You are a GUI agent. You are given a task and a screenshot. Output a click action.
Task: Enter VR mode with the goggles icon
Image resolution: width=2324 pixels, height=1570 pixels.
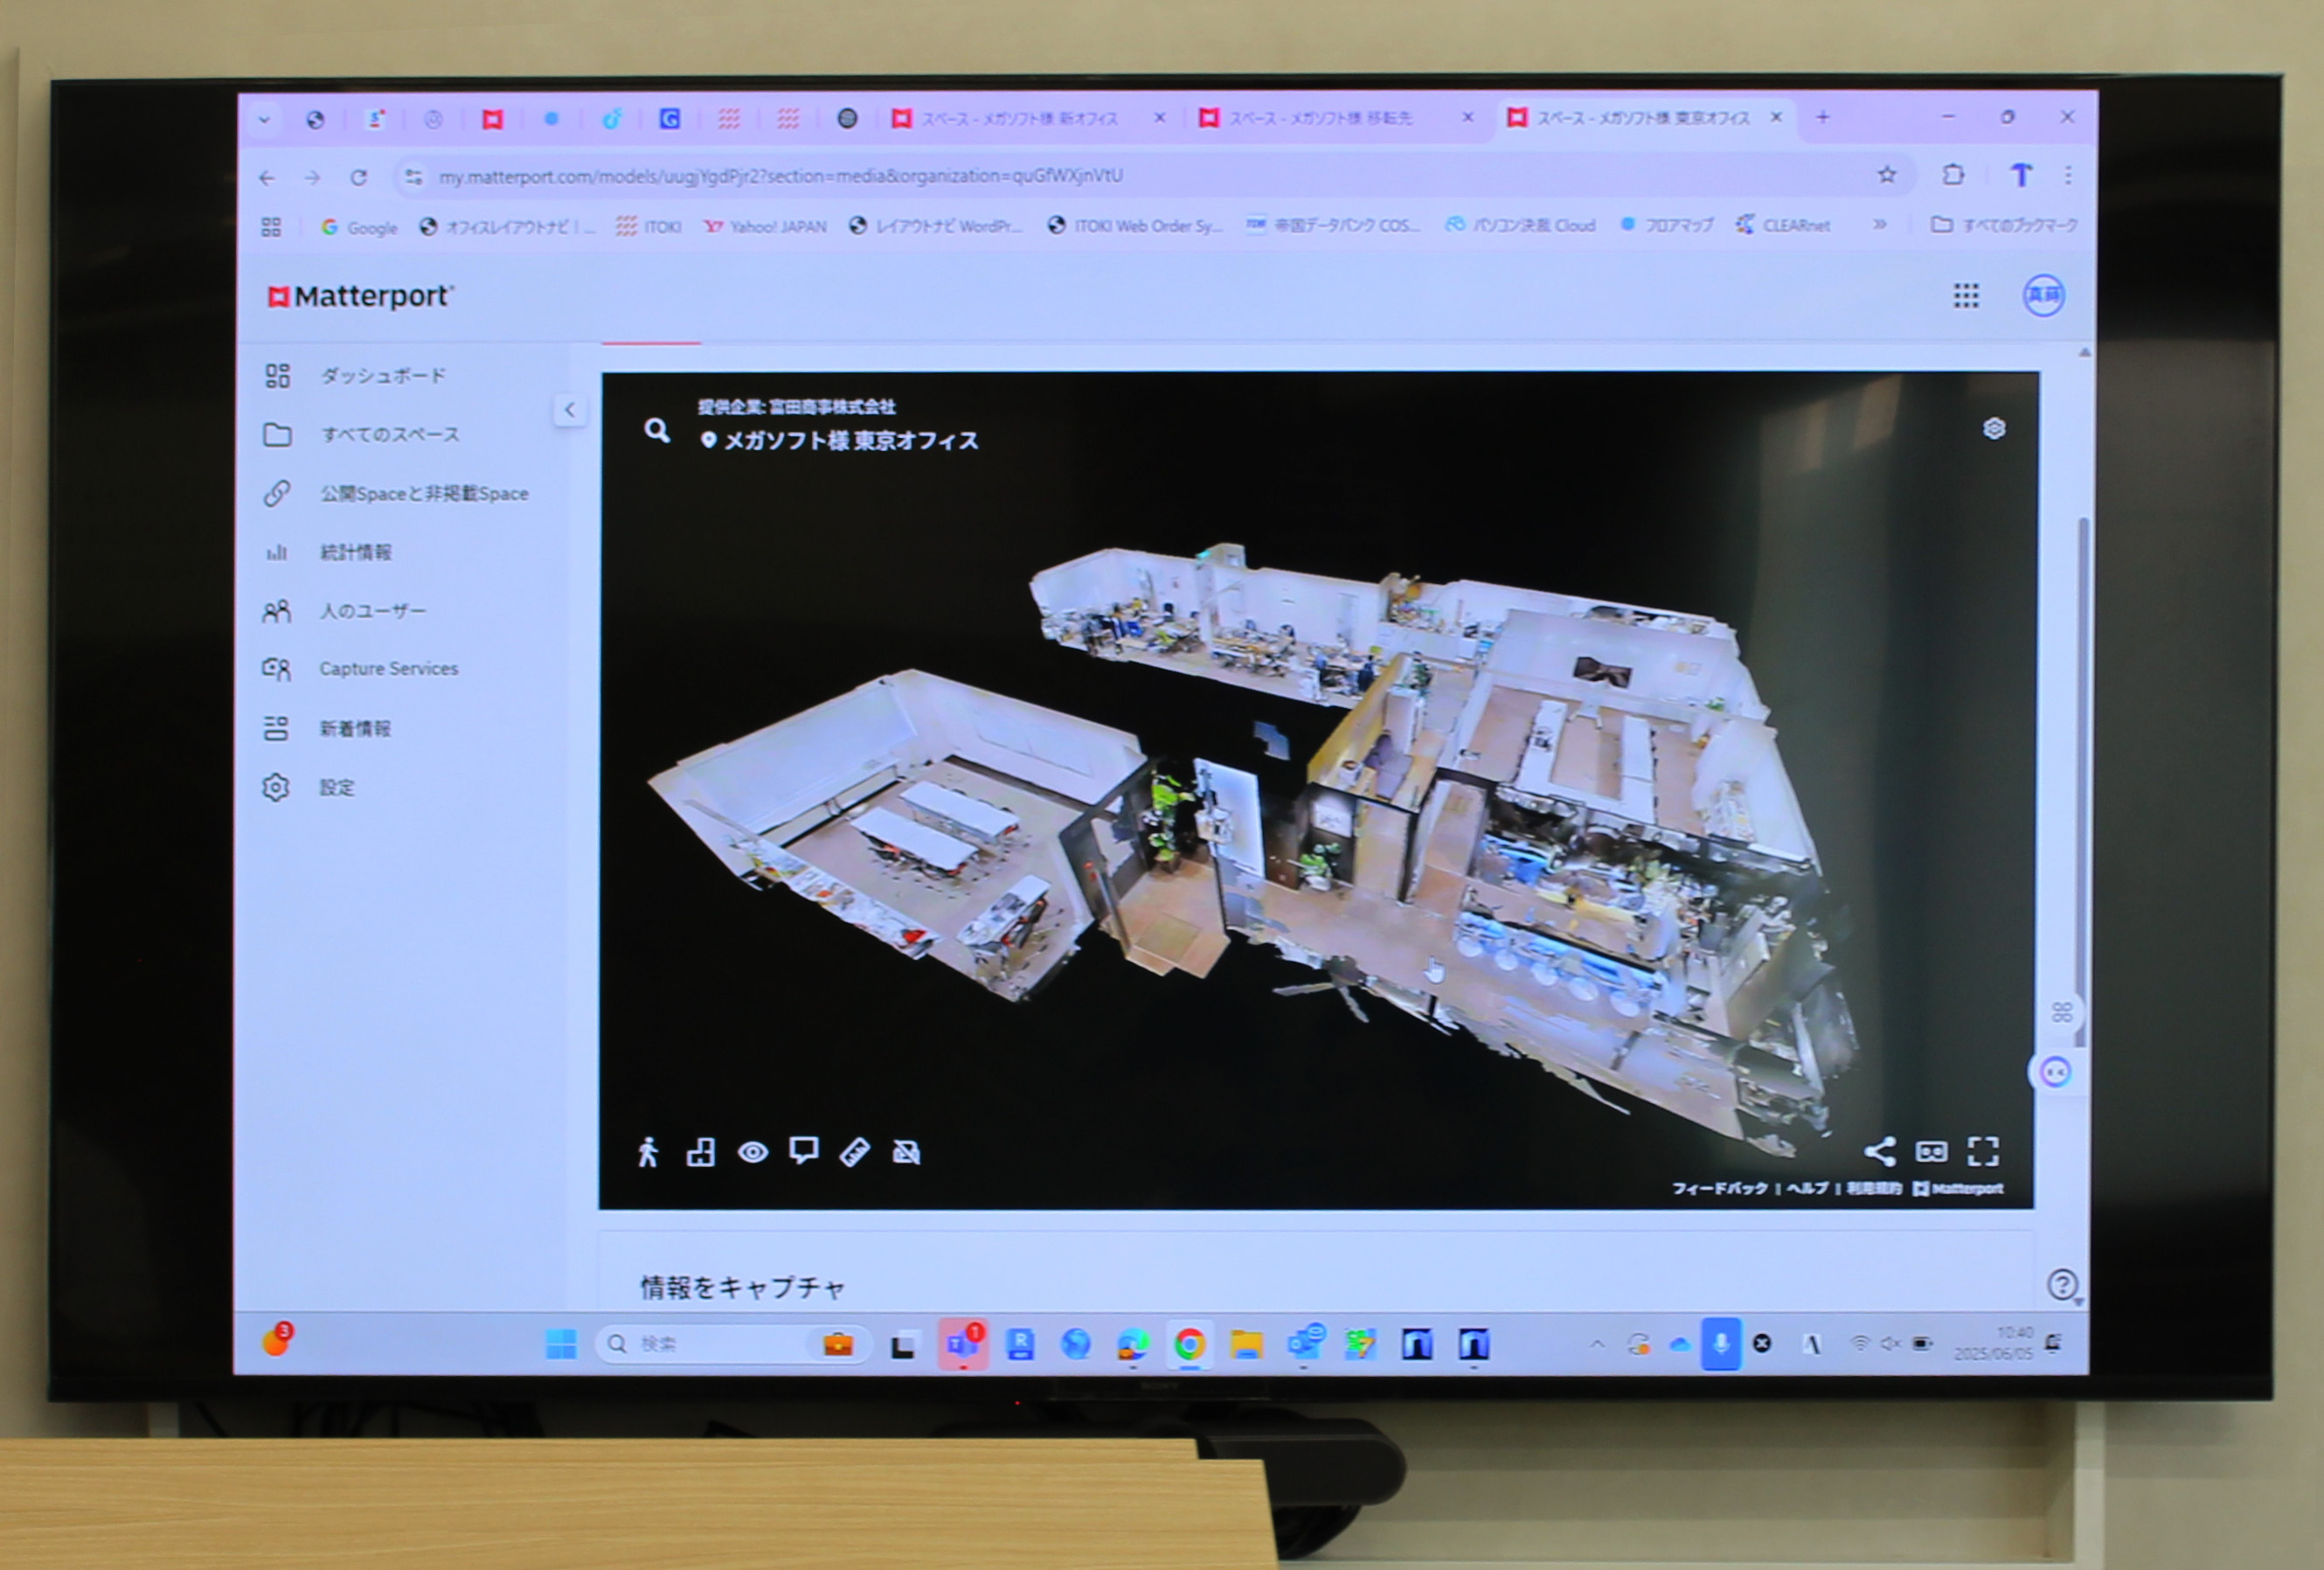pyautogui.click(x=1932, y=1151)
